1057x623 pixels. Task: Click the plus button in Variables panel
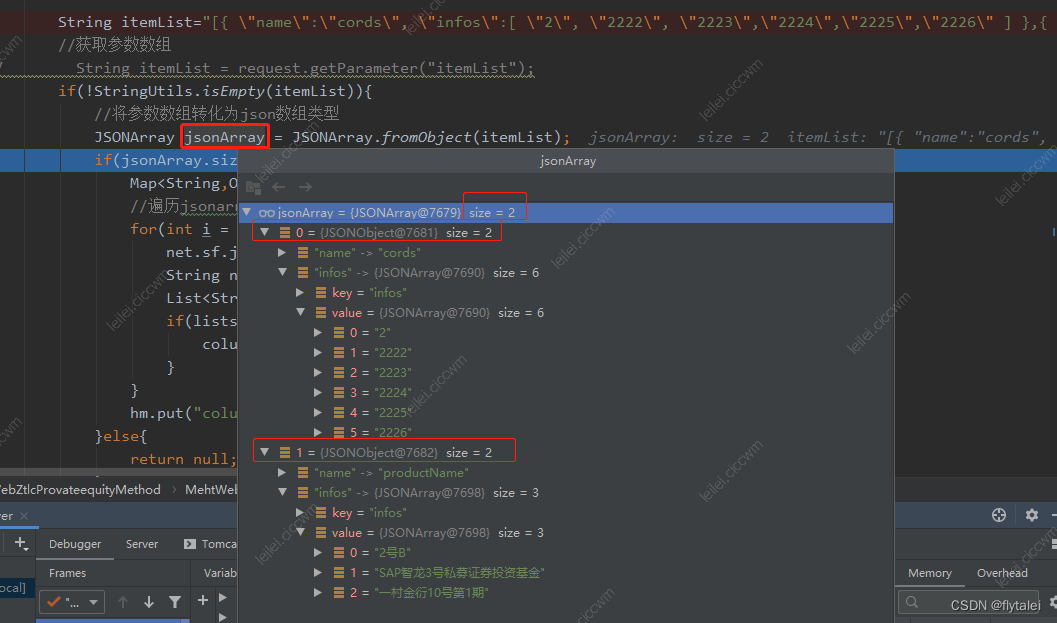coord(203,599)
